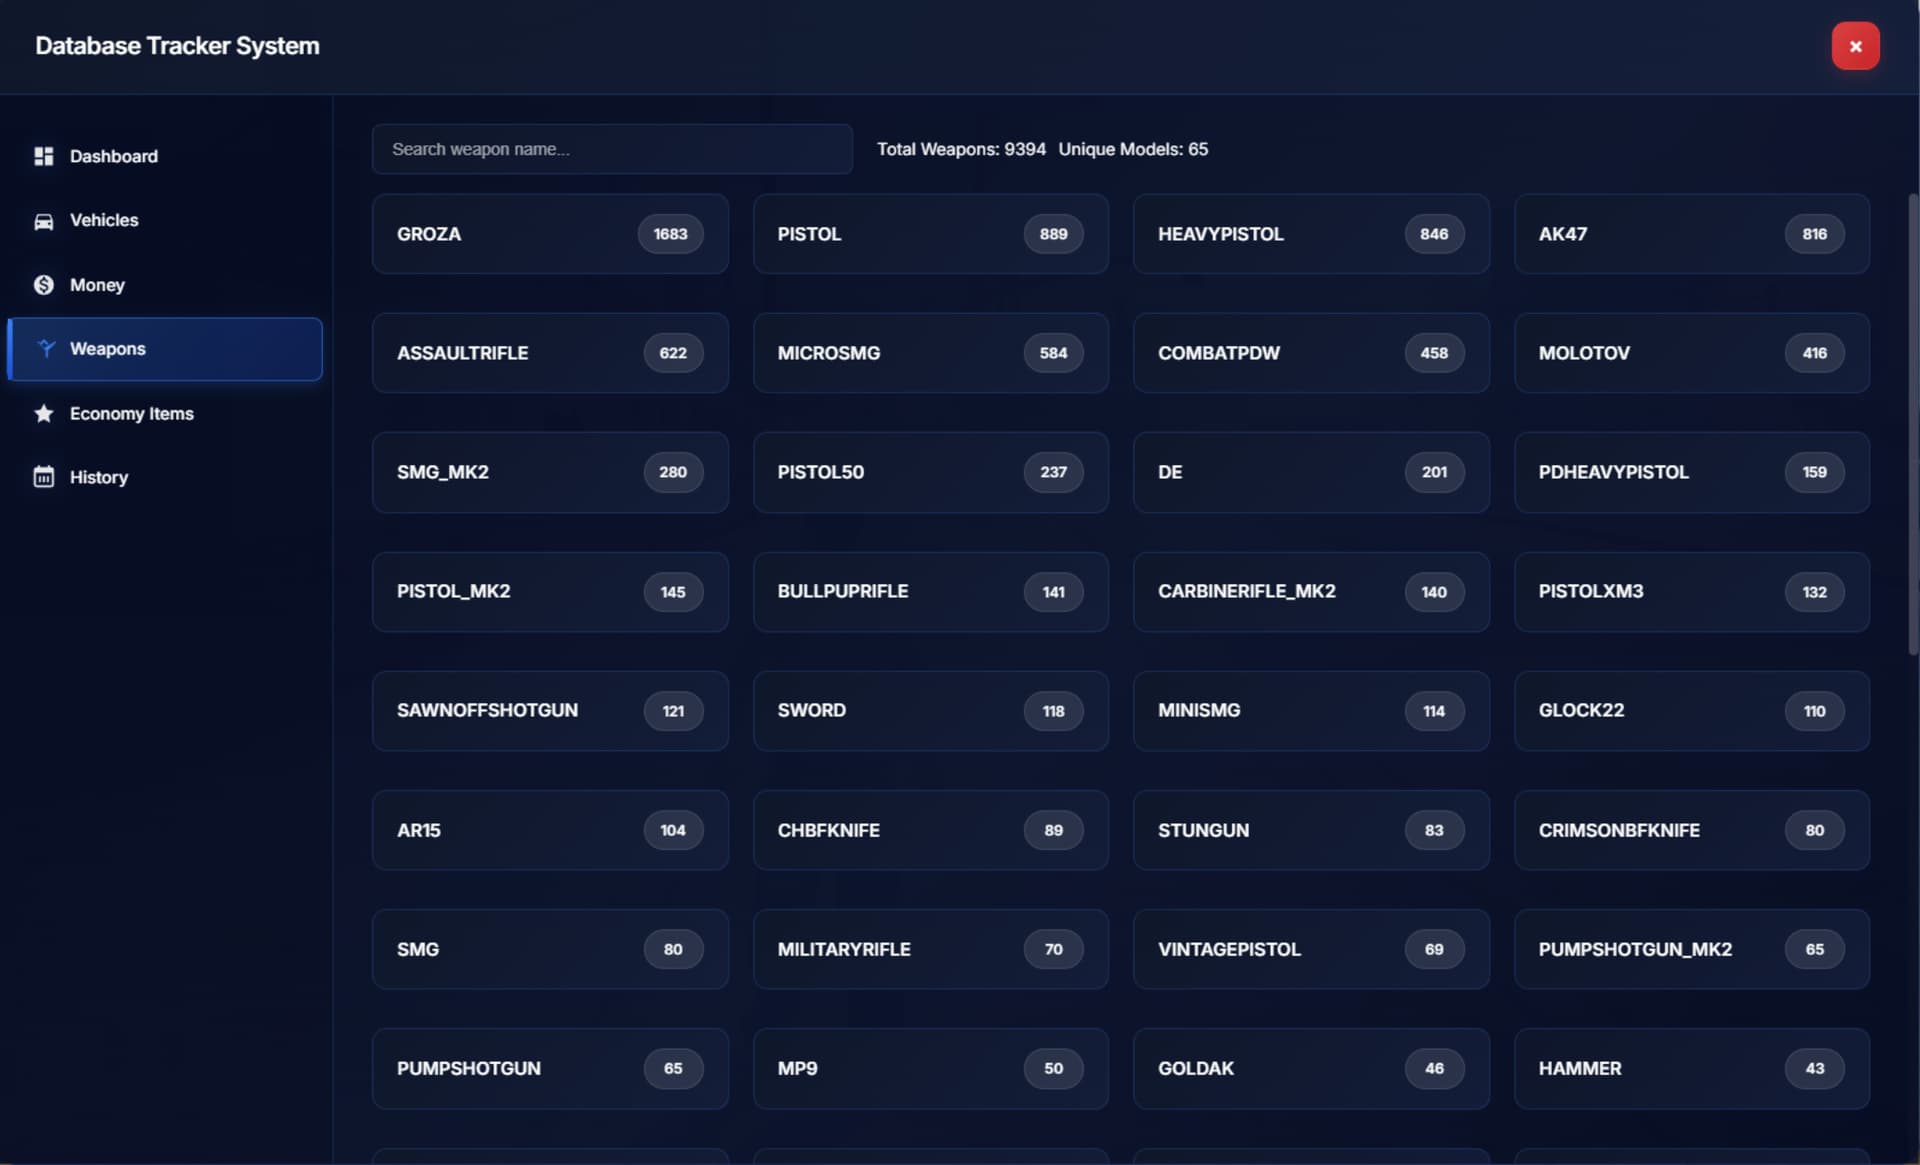Click the History calendar icon
The image size is (1920, 1165).
pyautogui.click(x=43, y=477)
